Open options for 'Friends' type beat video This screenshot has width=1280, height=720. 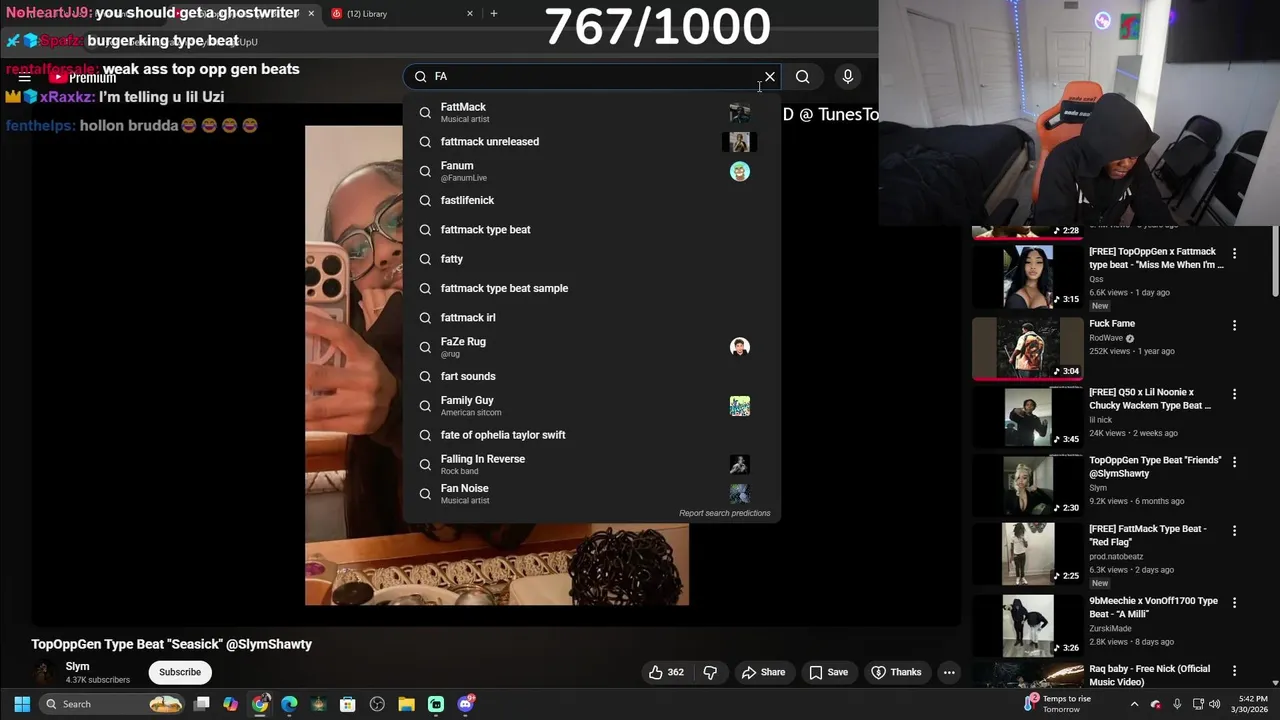pos(1234,462)
